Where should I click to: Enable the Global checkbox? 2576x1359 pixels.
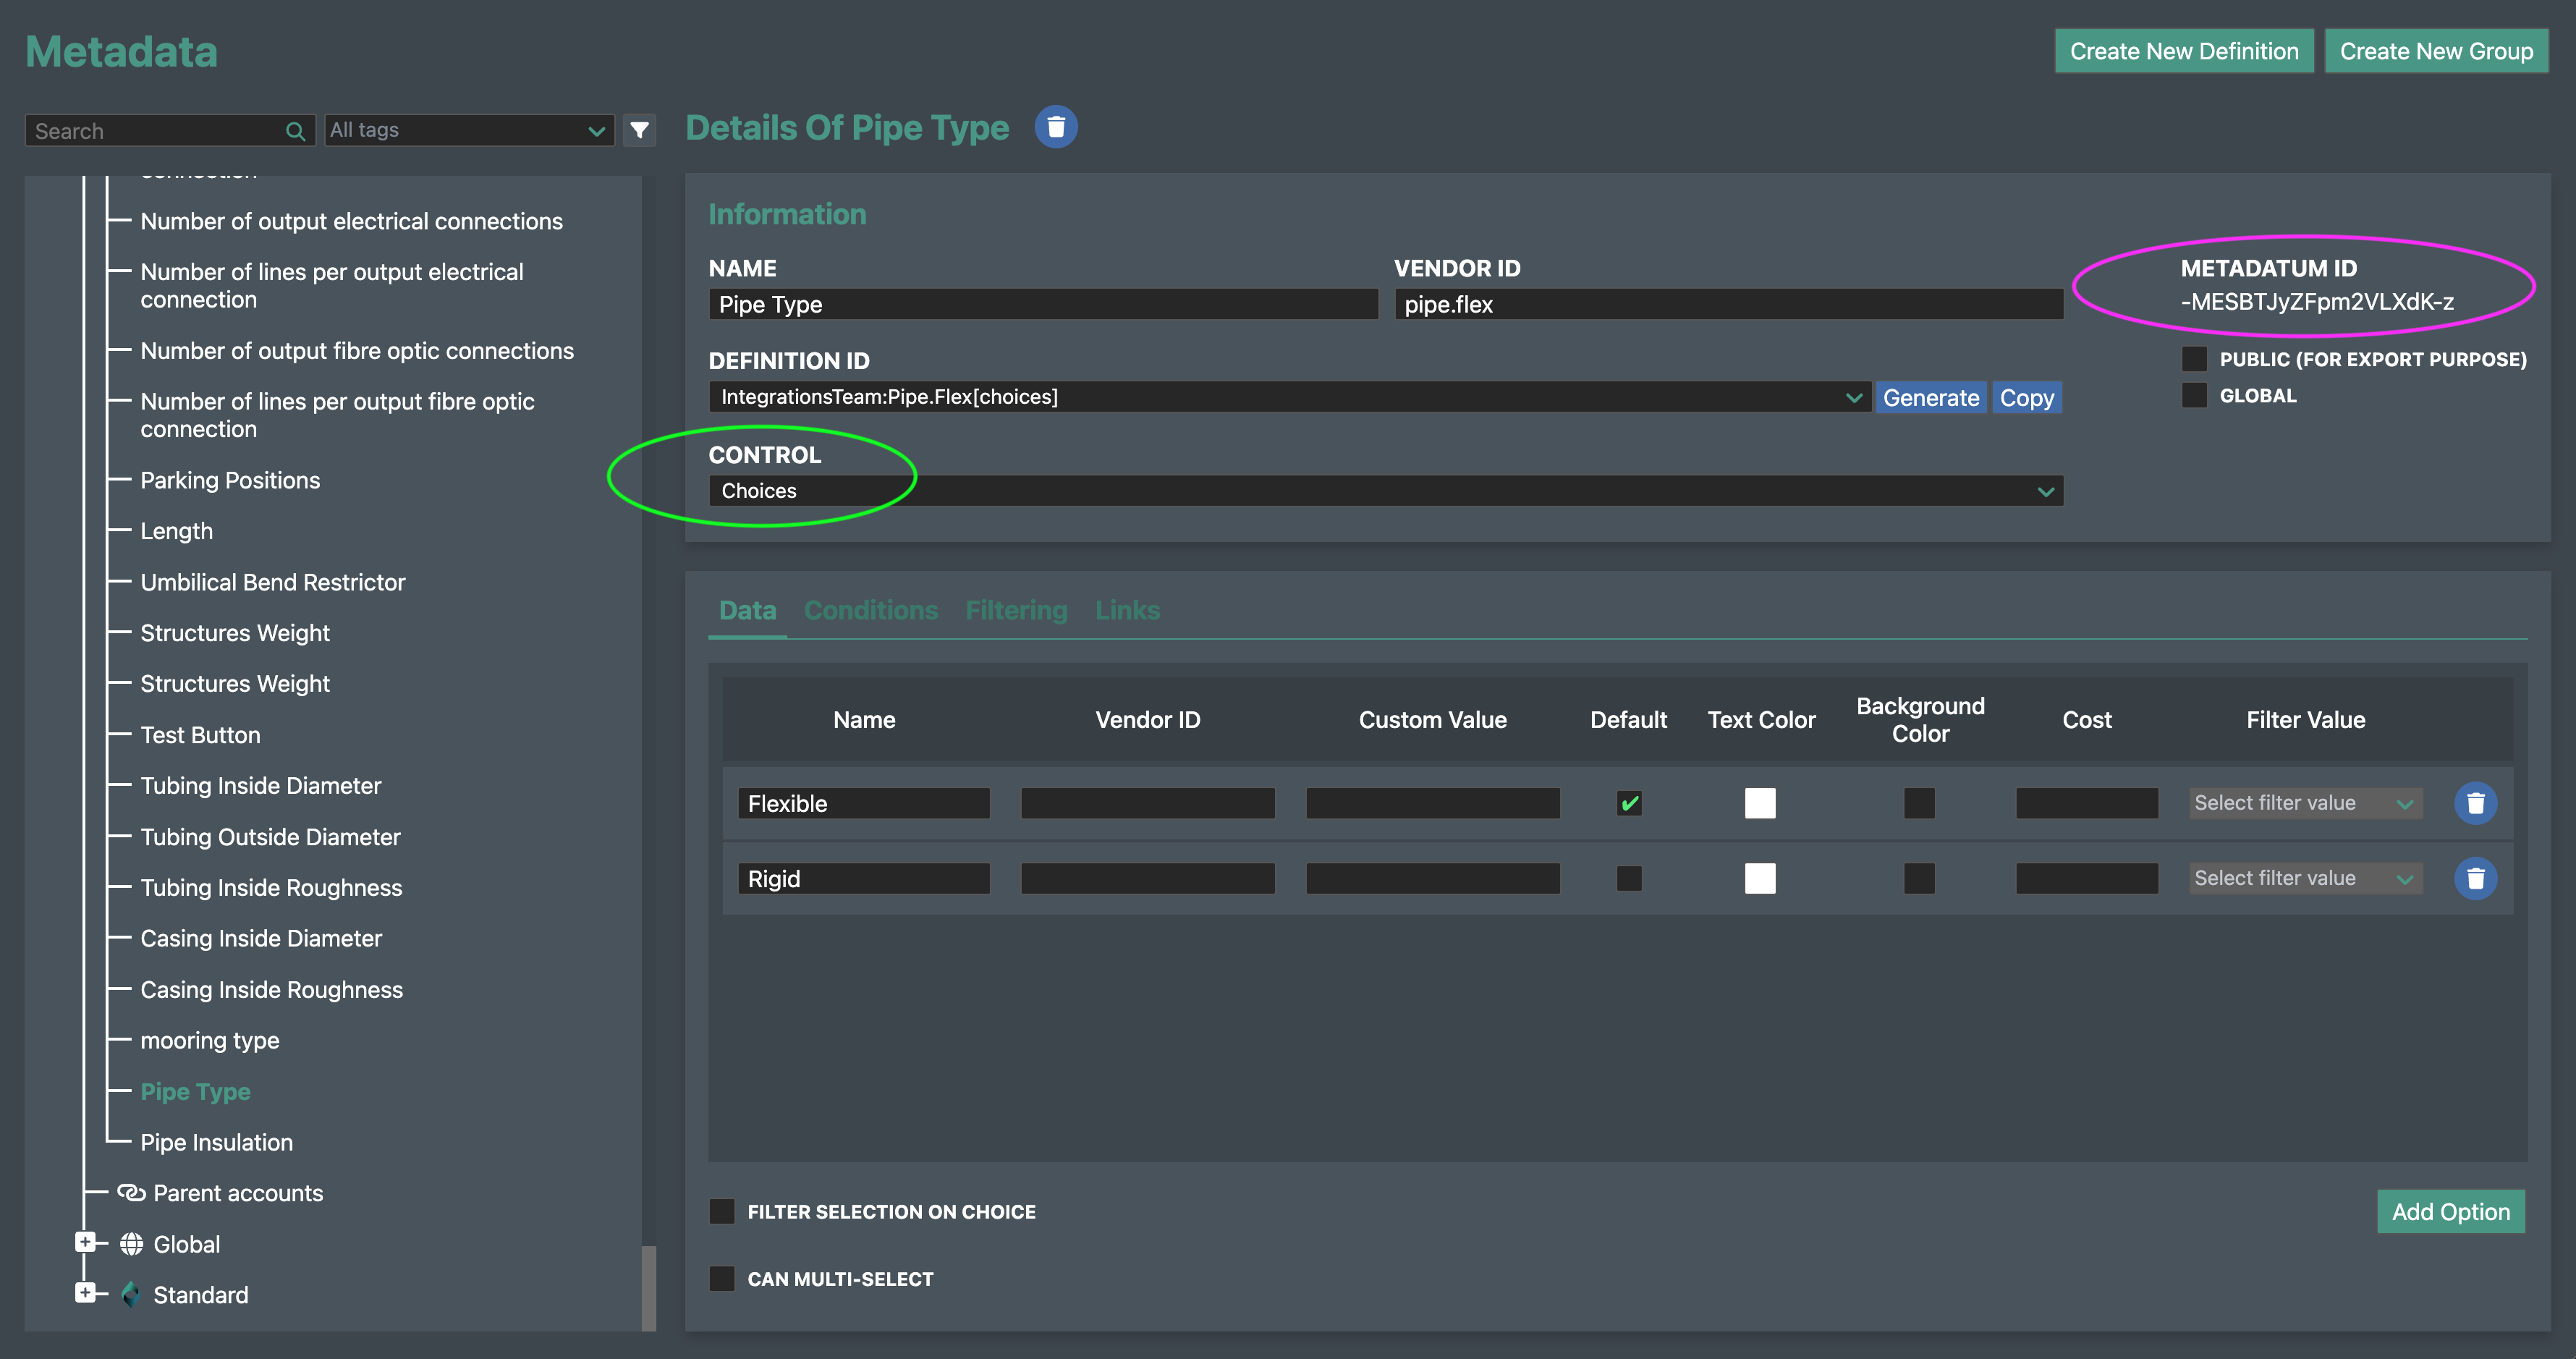coord(2193,395)
